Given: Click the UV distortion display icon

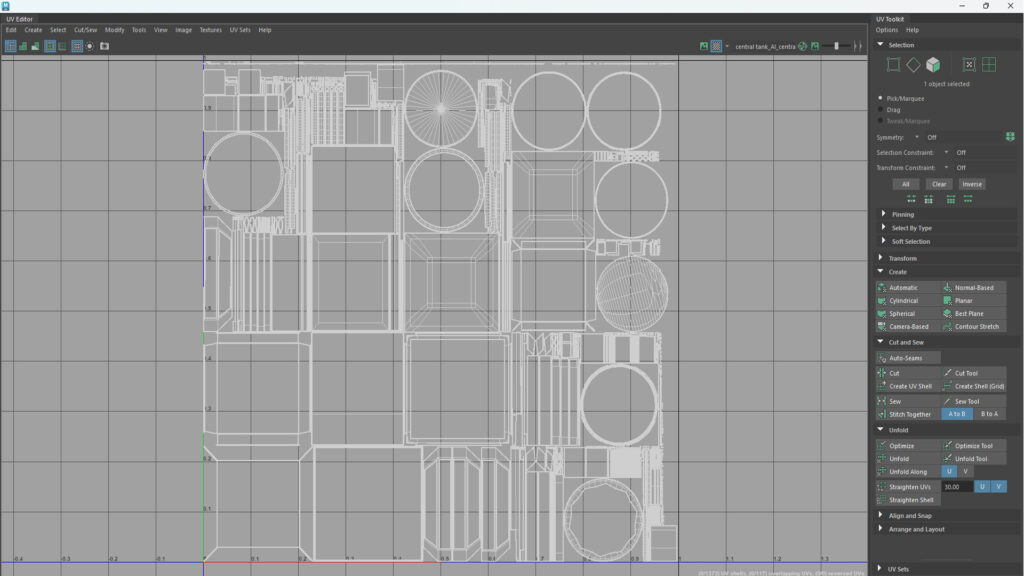Looking at the screenshot, I should (35, 46).
